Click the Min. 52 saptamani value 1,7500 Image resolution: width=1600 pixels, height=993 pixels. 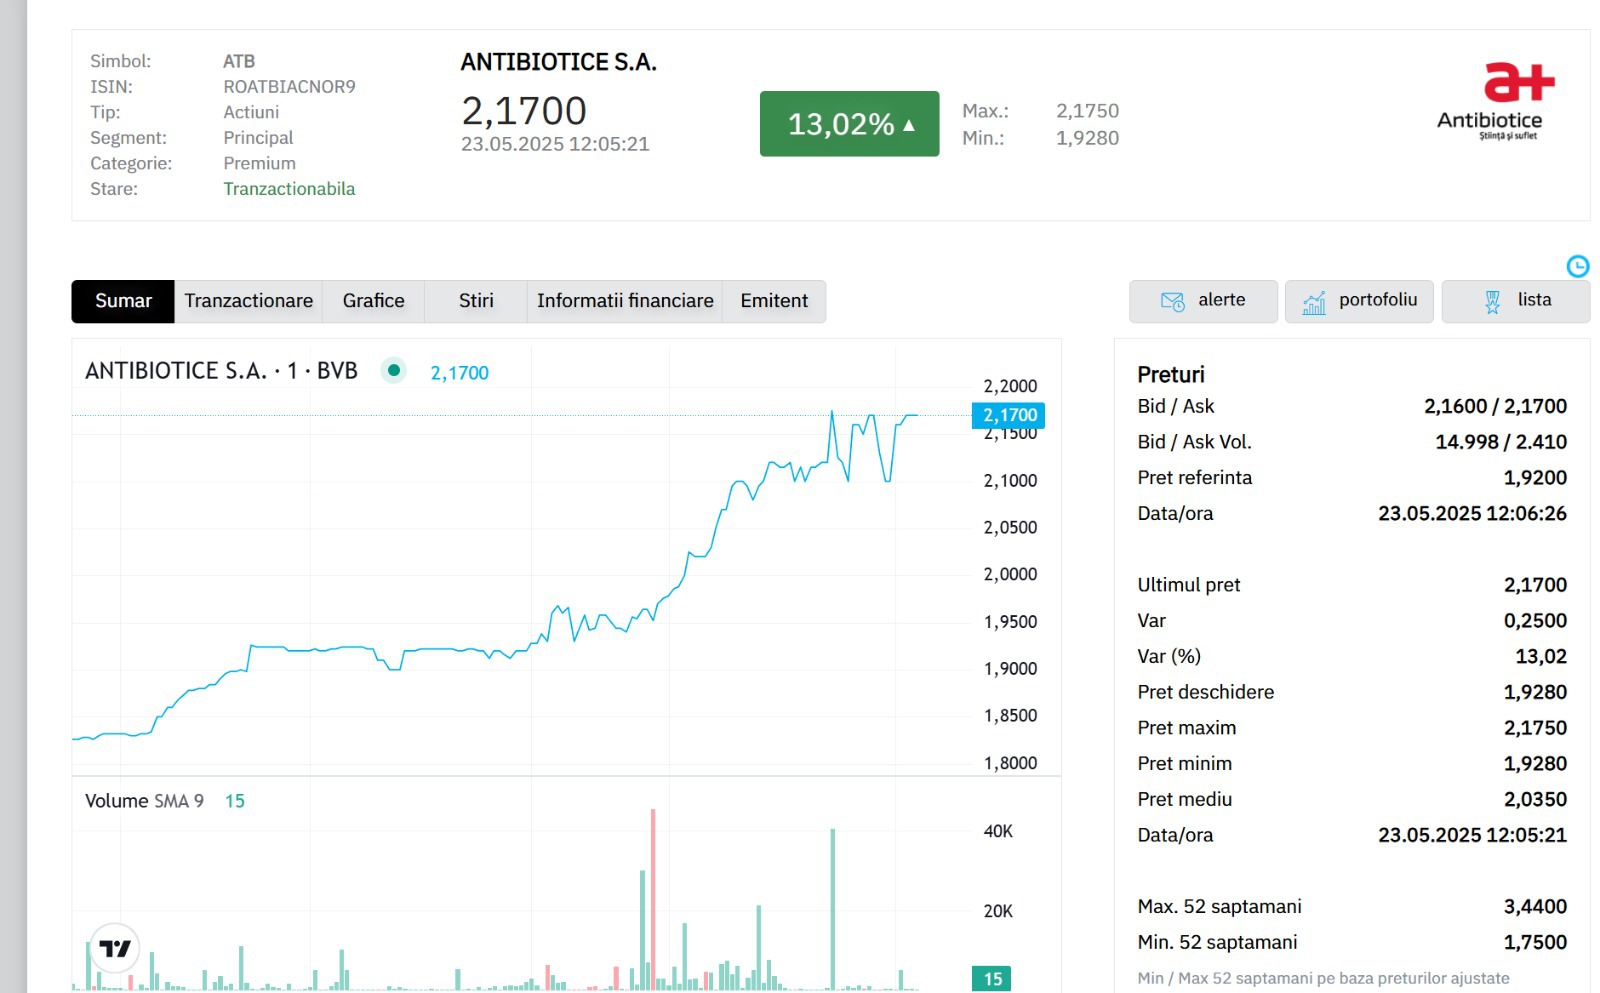(x=1535, y=942)
